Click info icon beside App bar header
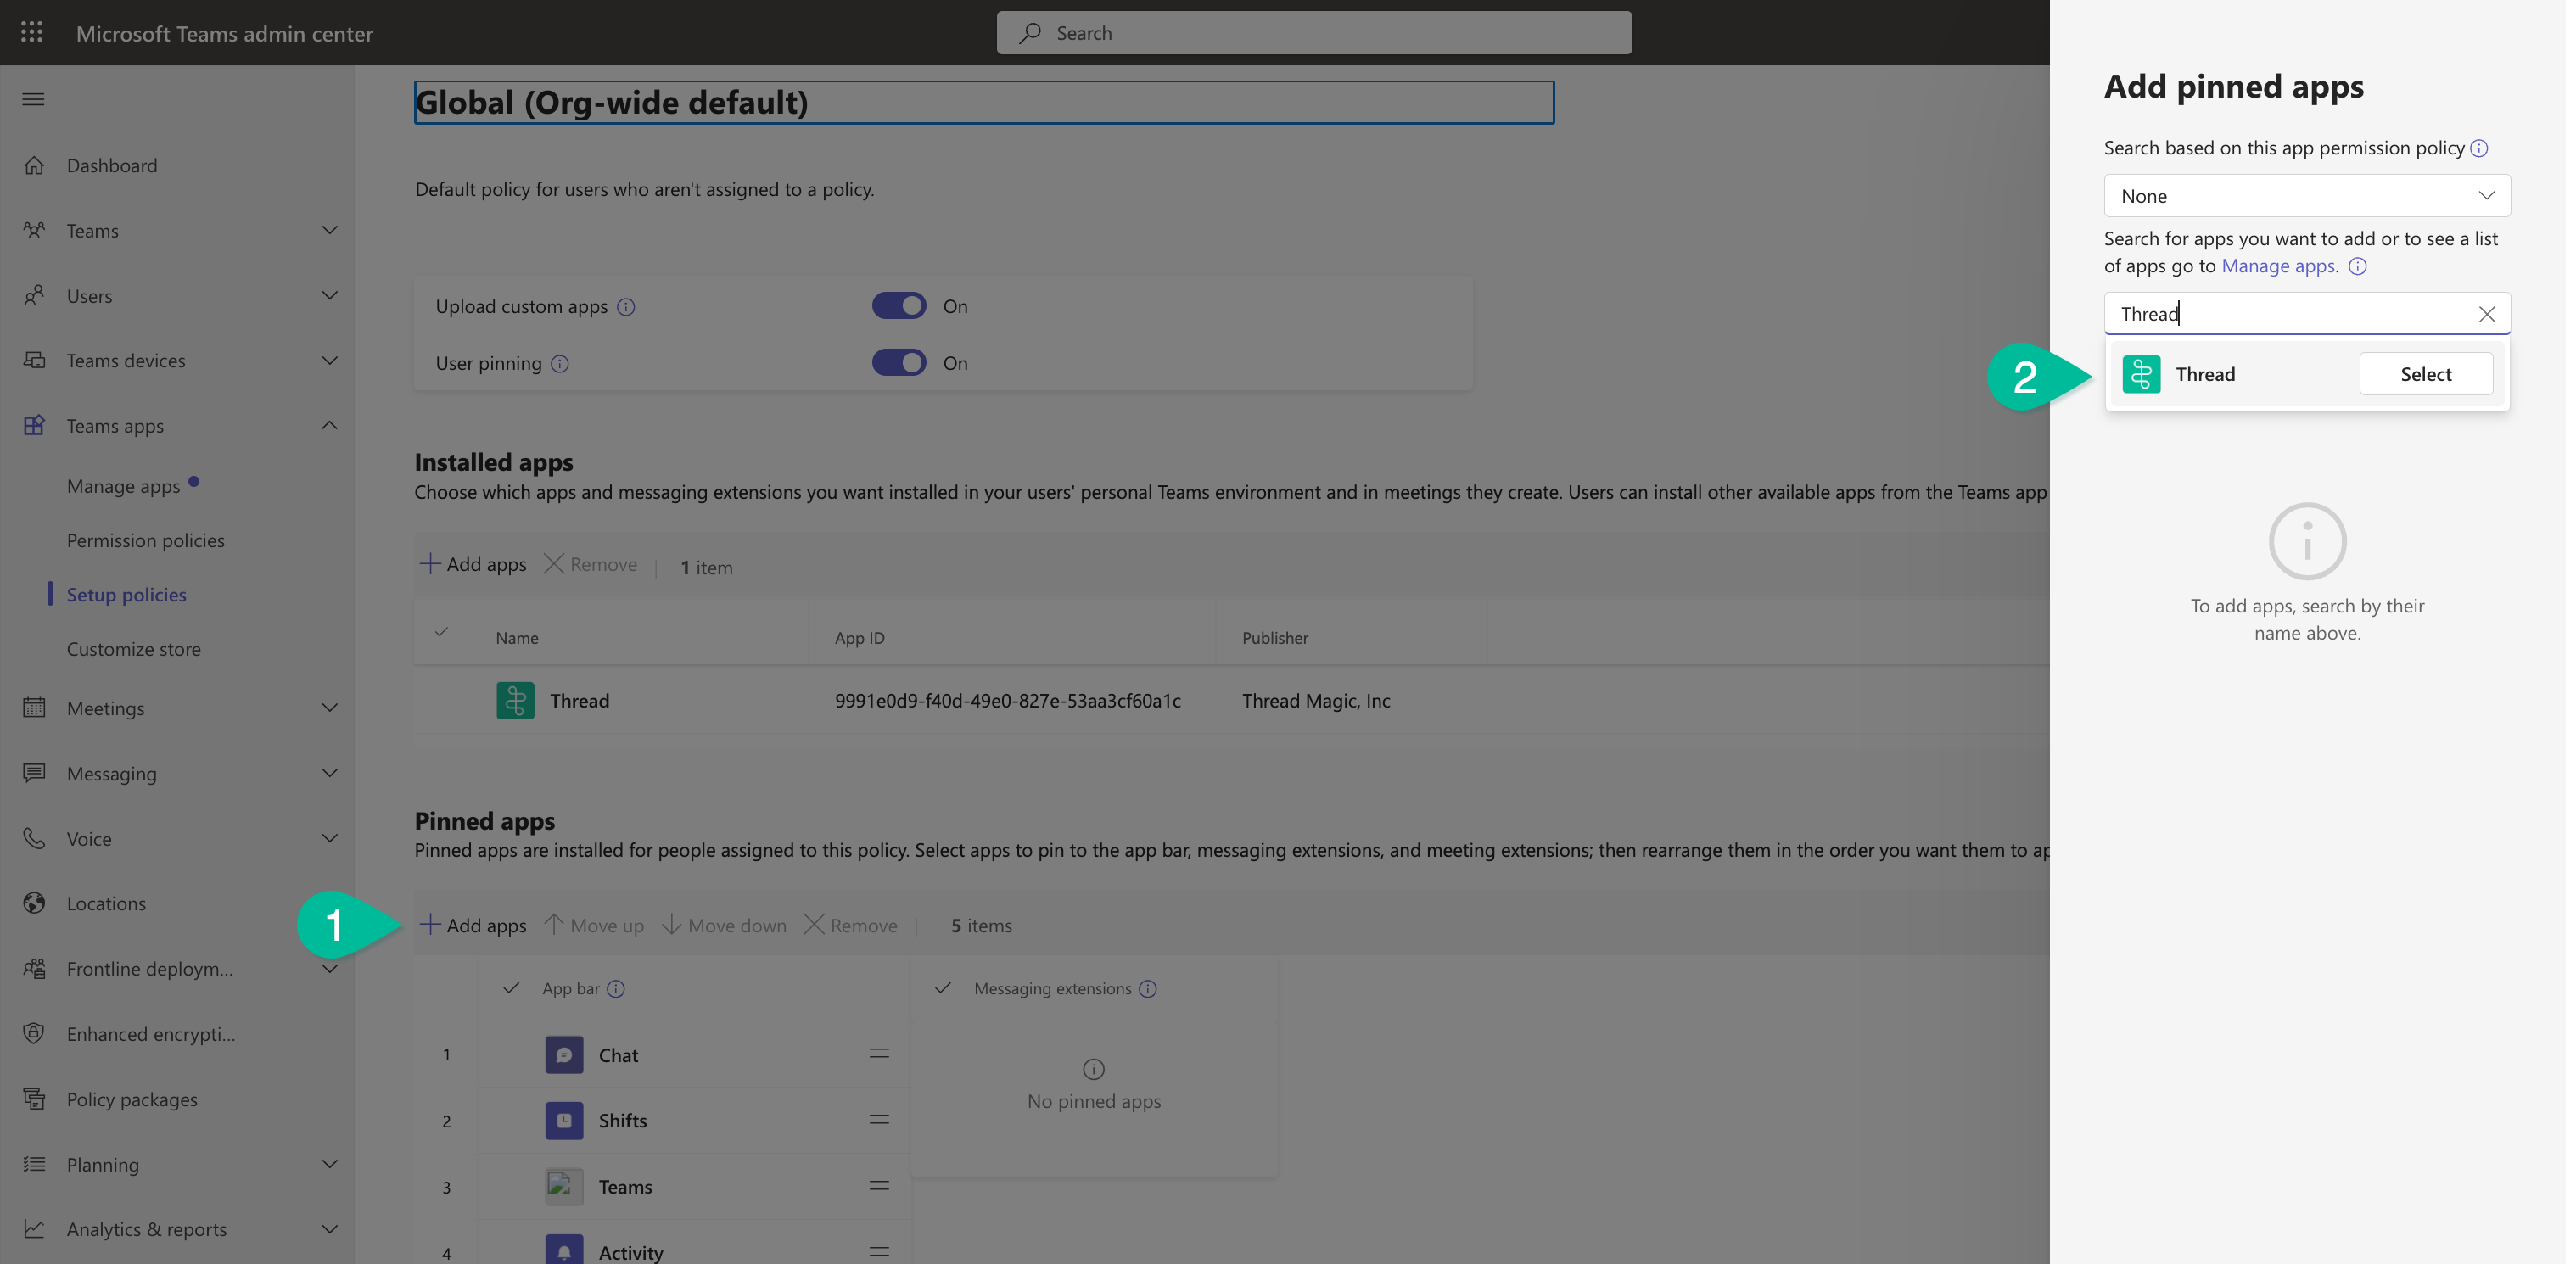 tap(616, 989)
